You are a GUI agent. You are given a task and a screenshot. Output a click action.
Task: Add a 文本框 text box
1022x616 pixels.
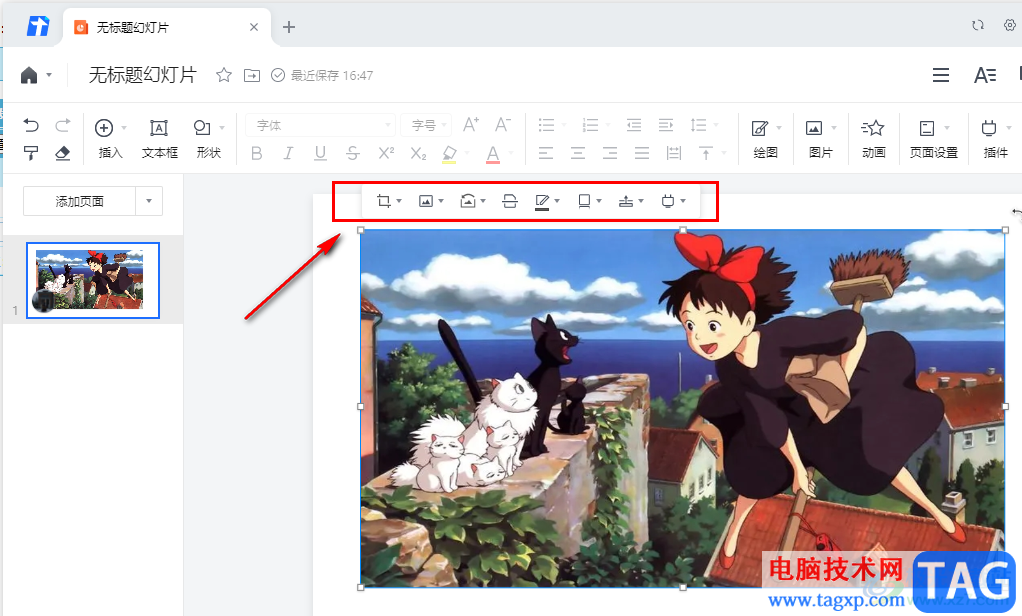[160, 139]
